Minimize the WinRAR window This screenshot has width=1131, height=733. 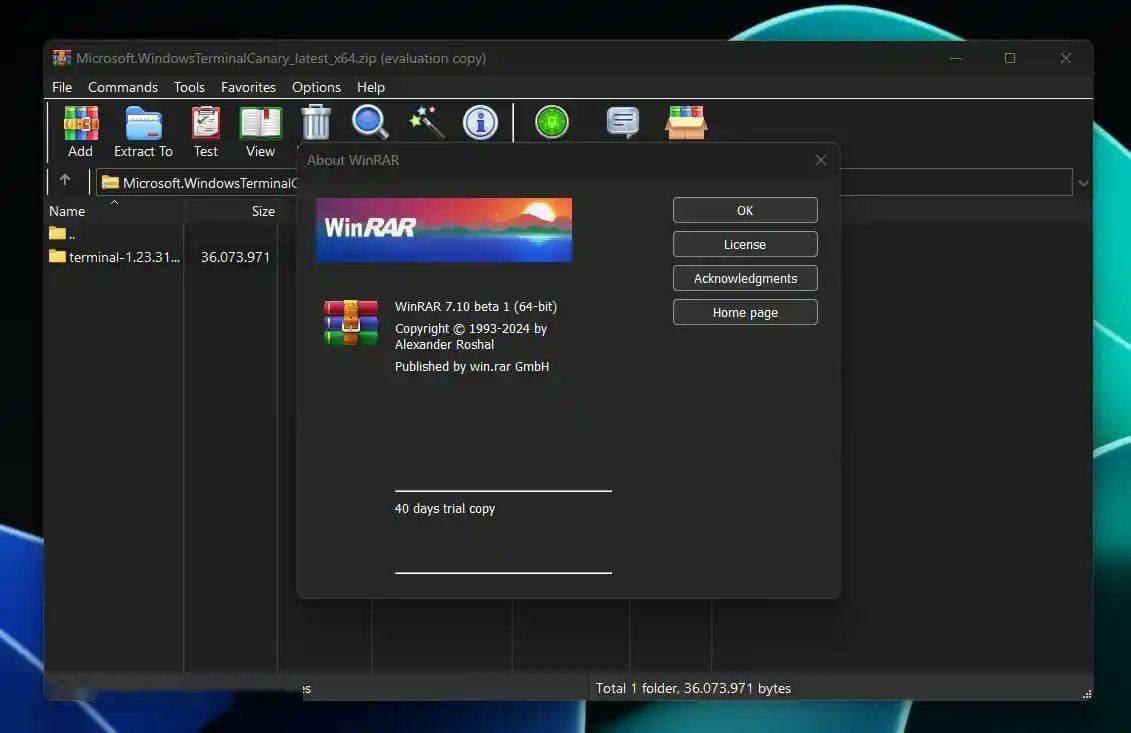pyautogui.click(x=956, y=58)
